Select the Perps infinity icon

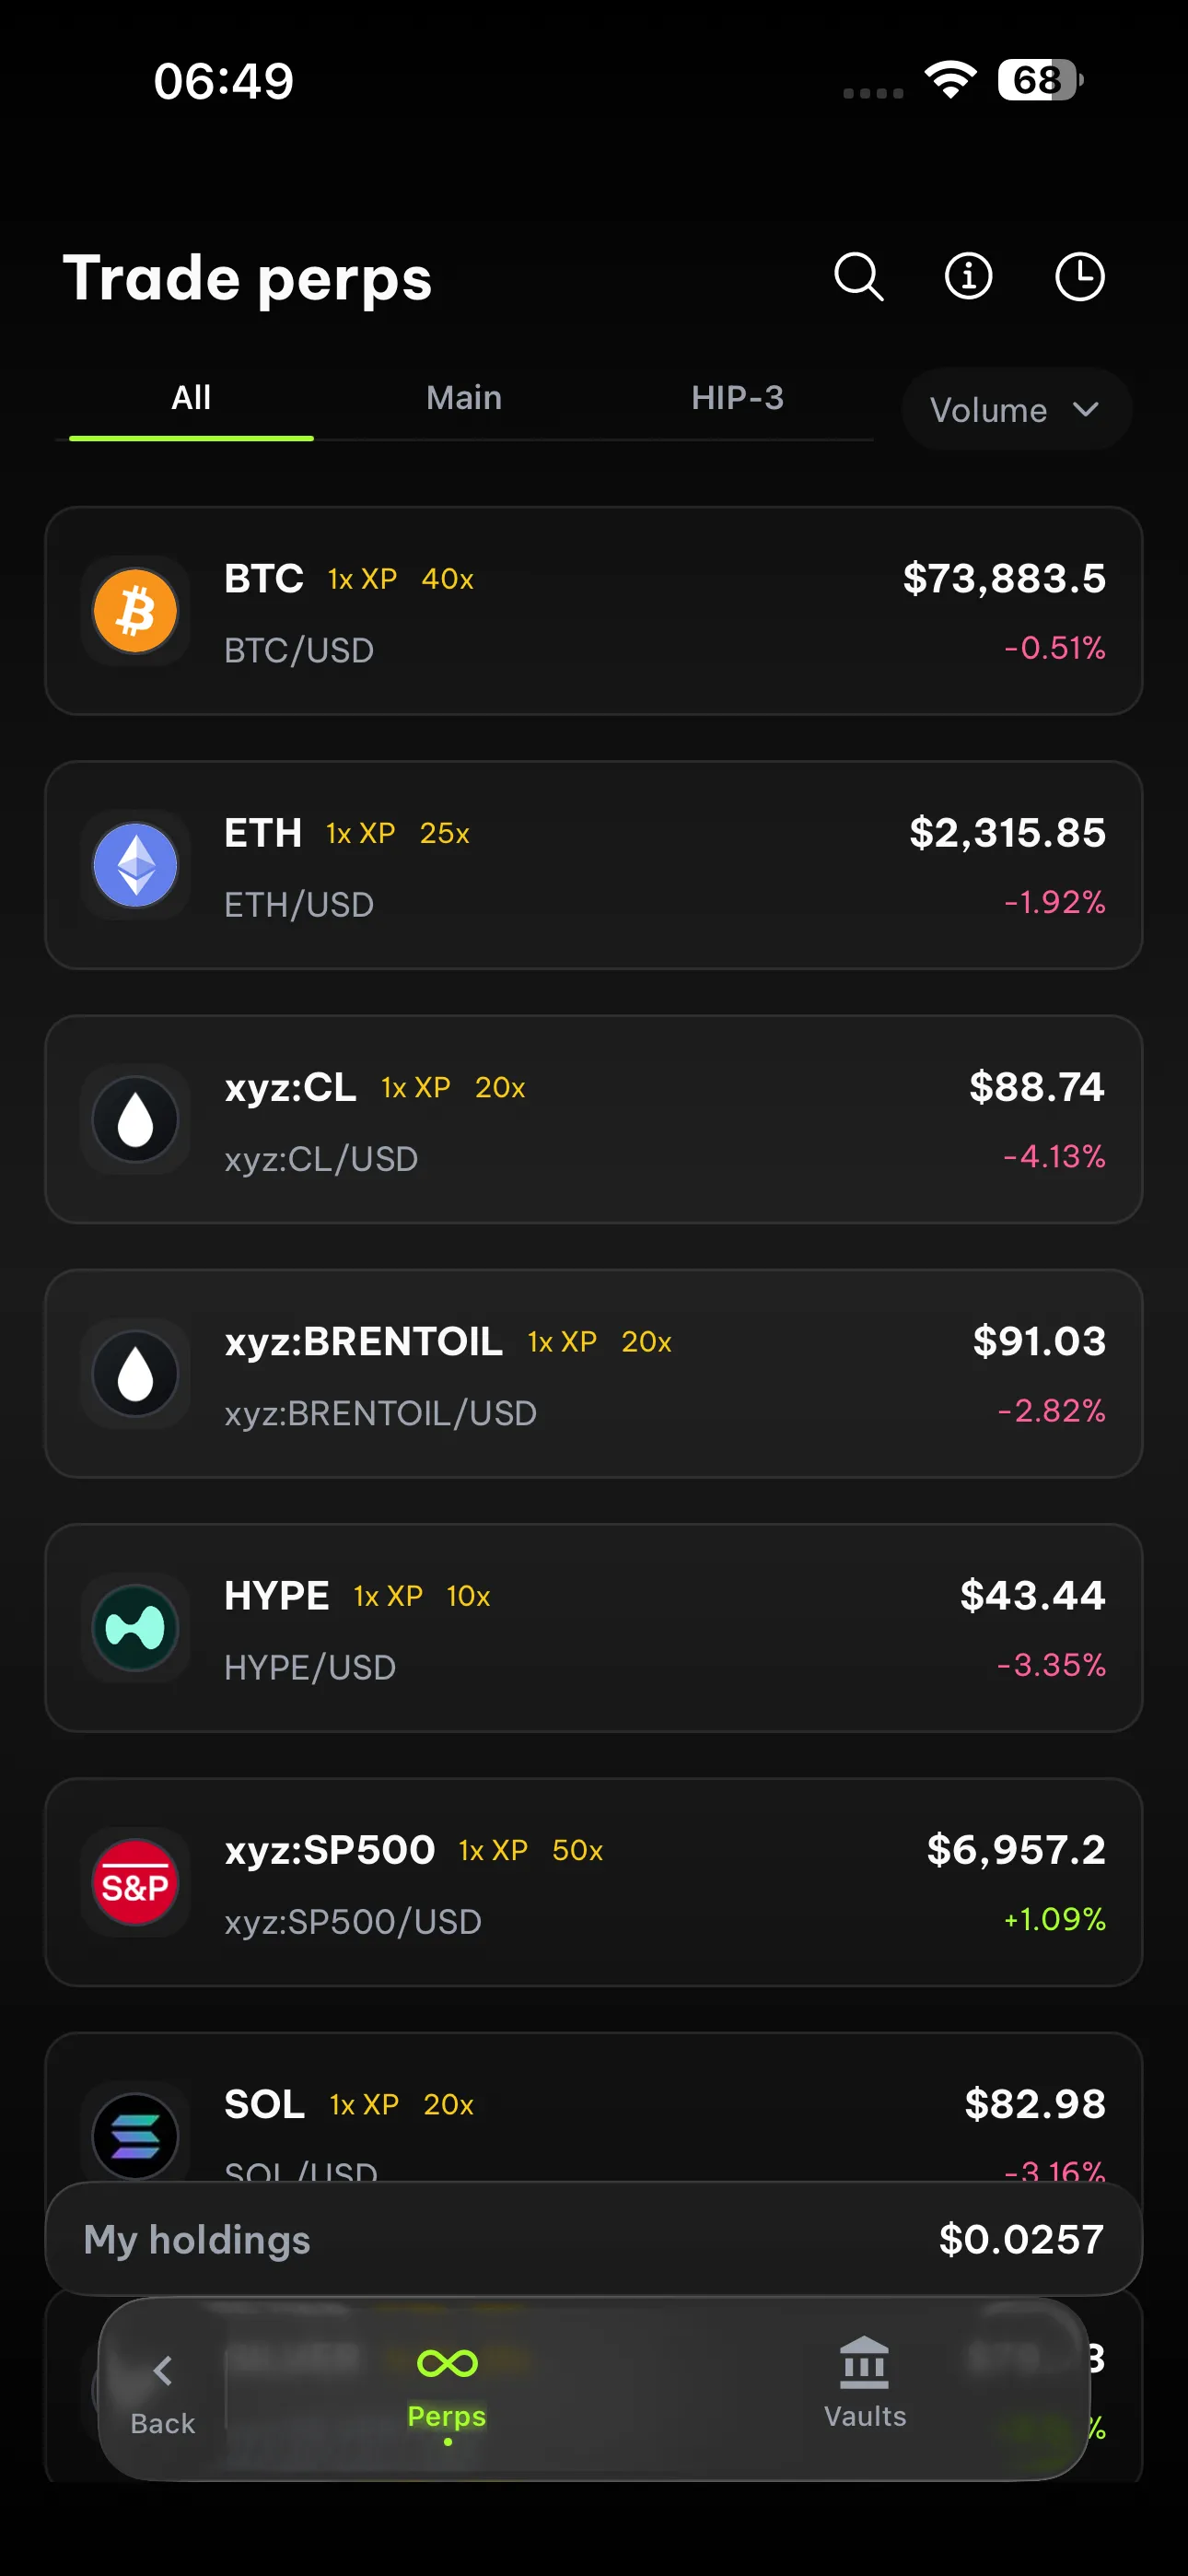coord(447,2364)
